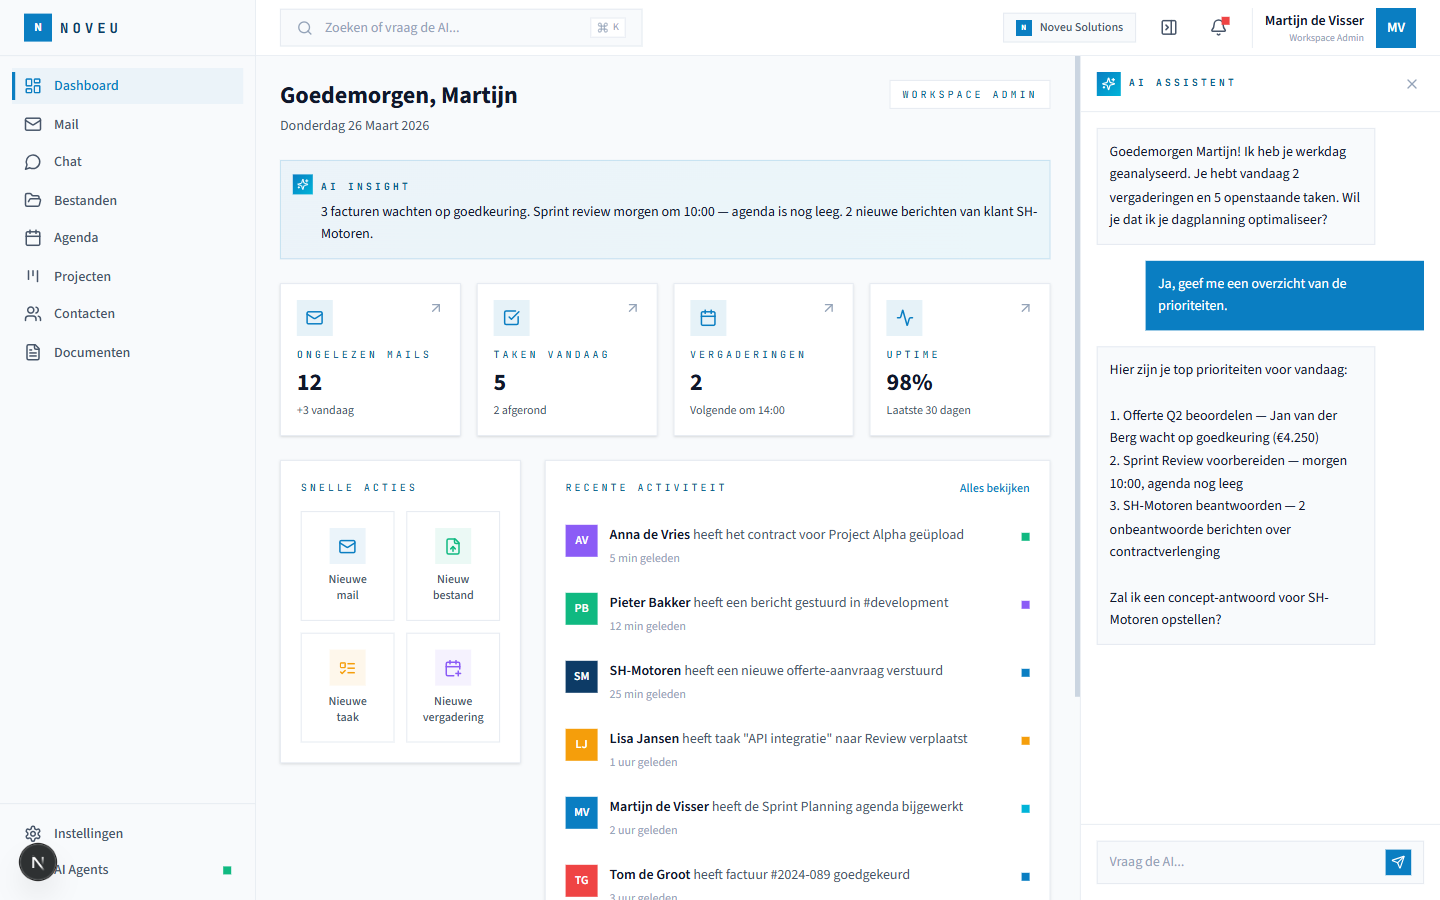The width and height of the screenshot is (1440, 900).
Task: Click the Alles bekijken link
Action: (x=994, y=488)
